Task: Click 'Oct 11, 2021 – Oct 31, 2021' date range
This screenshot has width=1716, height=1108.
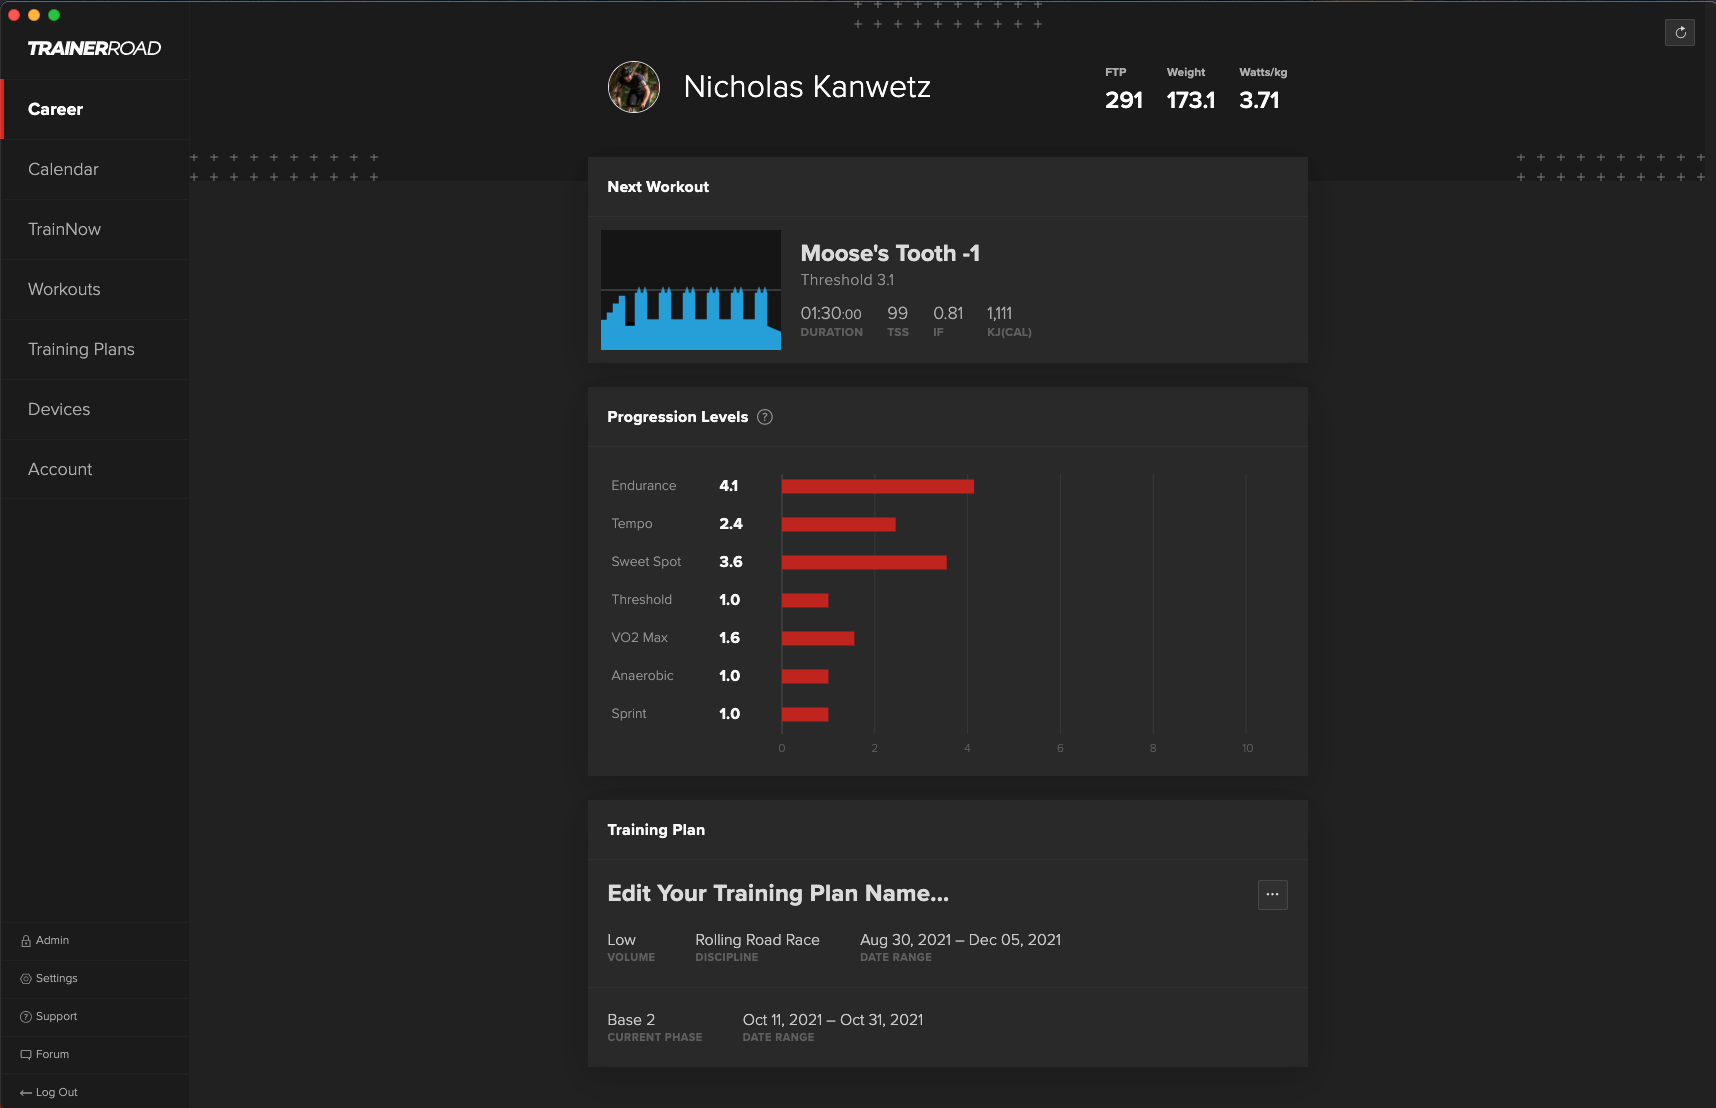Action: click(x=833, y=1020)
